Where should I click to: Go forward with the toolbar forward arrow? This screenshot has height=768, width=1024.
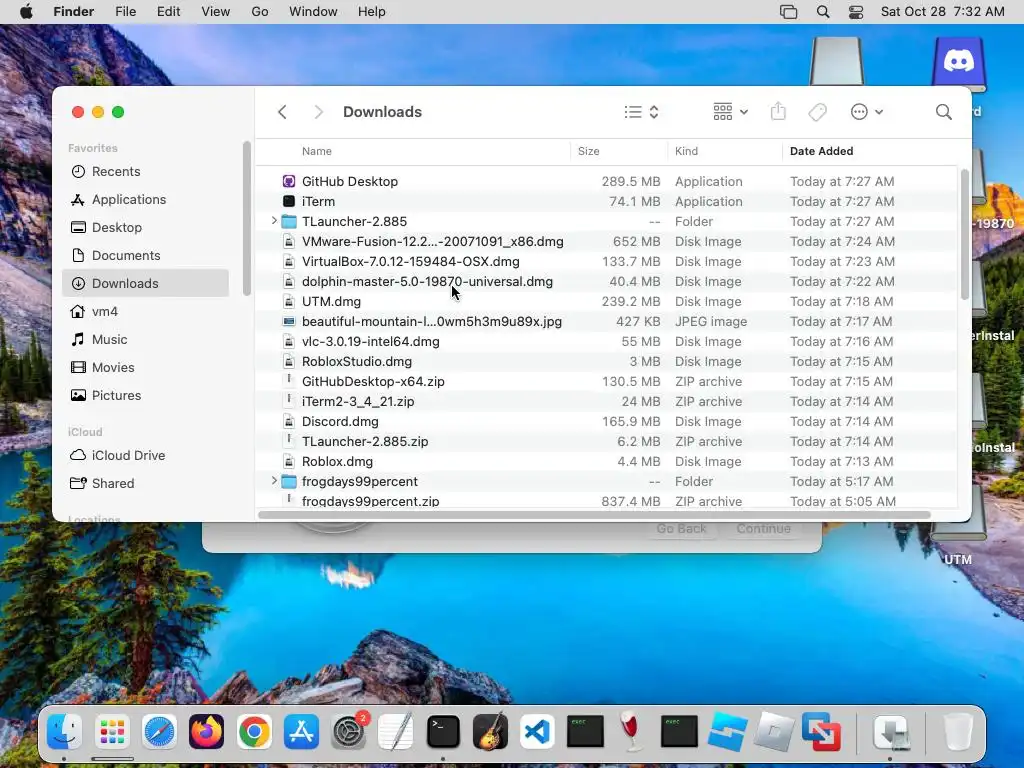[x=318, y=112]
